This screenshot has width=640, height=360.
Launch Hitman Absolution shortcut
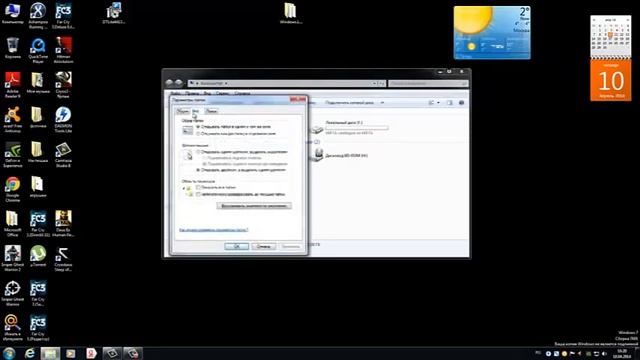63,50
